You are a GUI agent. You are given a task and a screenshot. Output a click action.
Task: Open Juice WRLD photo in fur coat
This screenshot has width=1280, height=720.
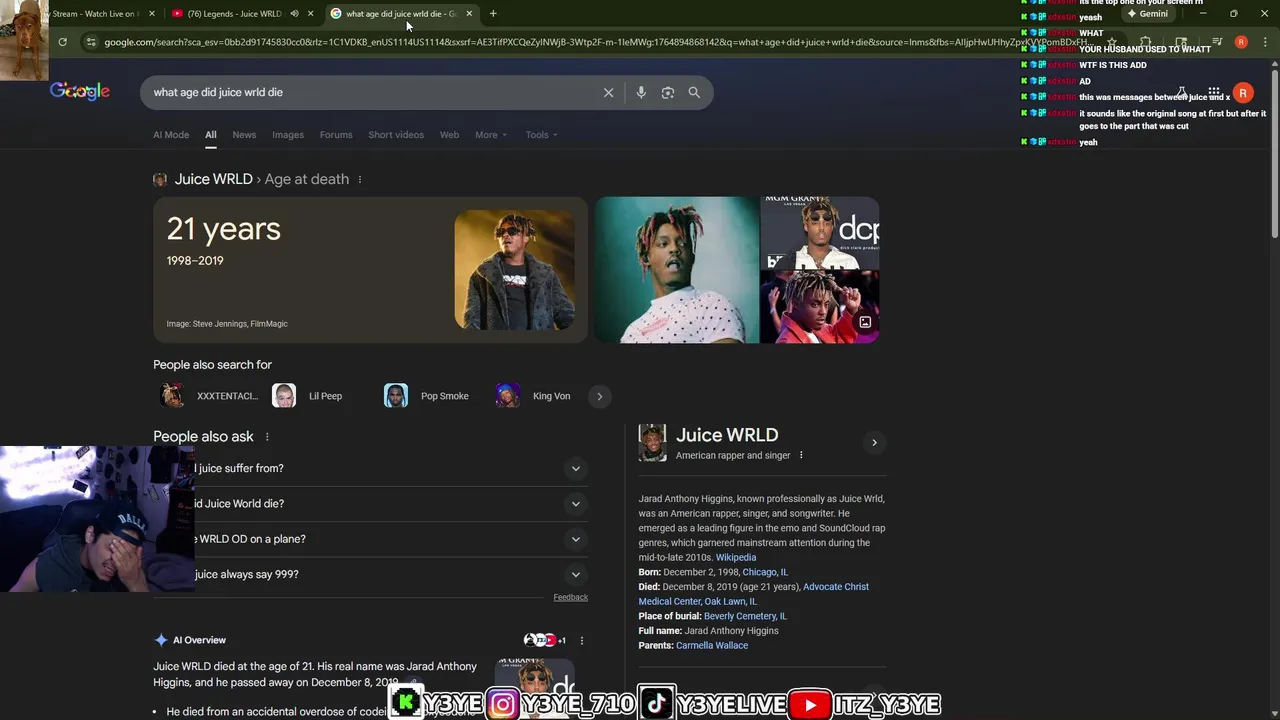click(x=514, y=270)
